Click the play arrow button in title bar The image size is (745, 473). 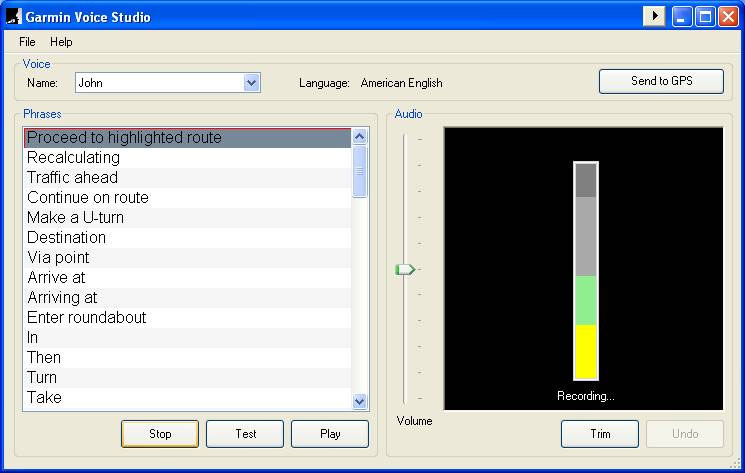(x=654, y=17)
